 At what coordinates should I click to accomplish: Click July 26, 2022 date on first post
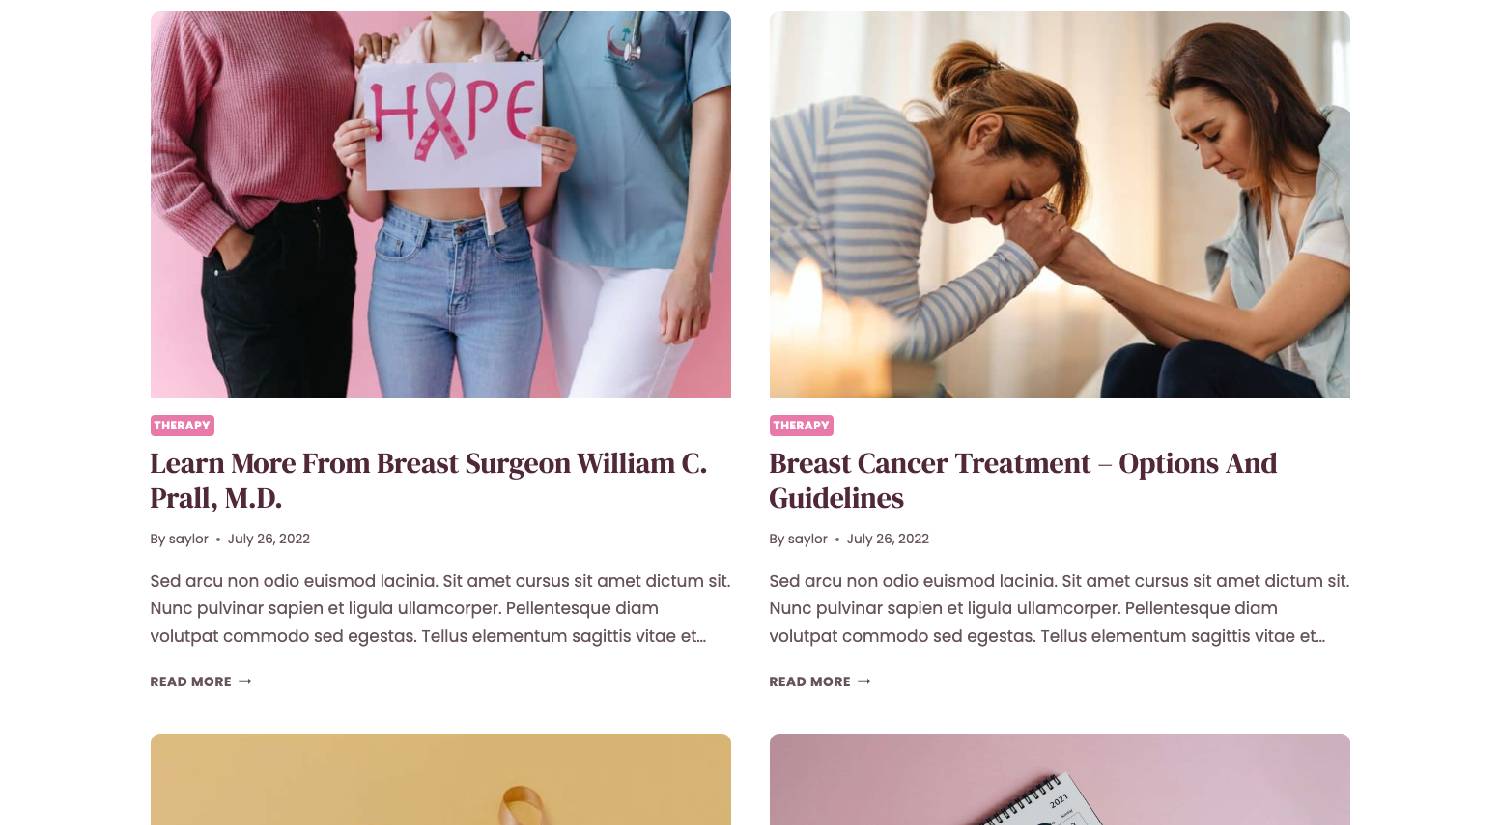pyautogui.click(x=268, y=539)
